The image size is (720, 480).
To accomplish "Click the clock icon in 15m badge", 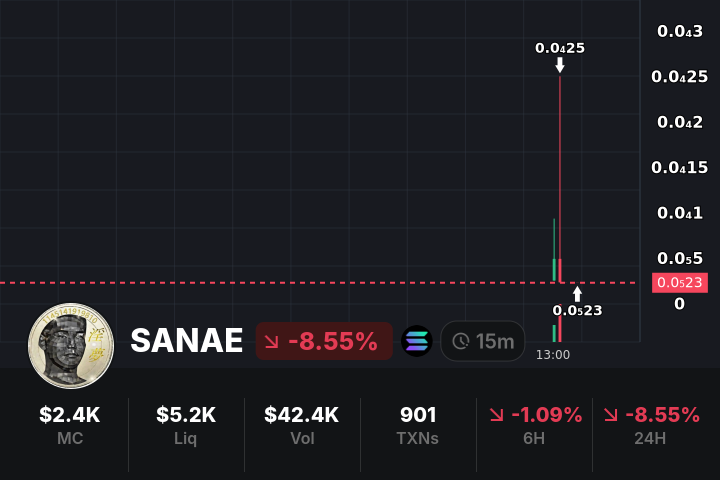I will tap(461, 341).
